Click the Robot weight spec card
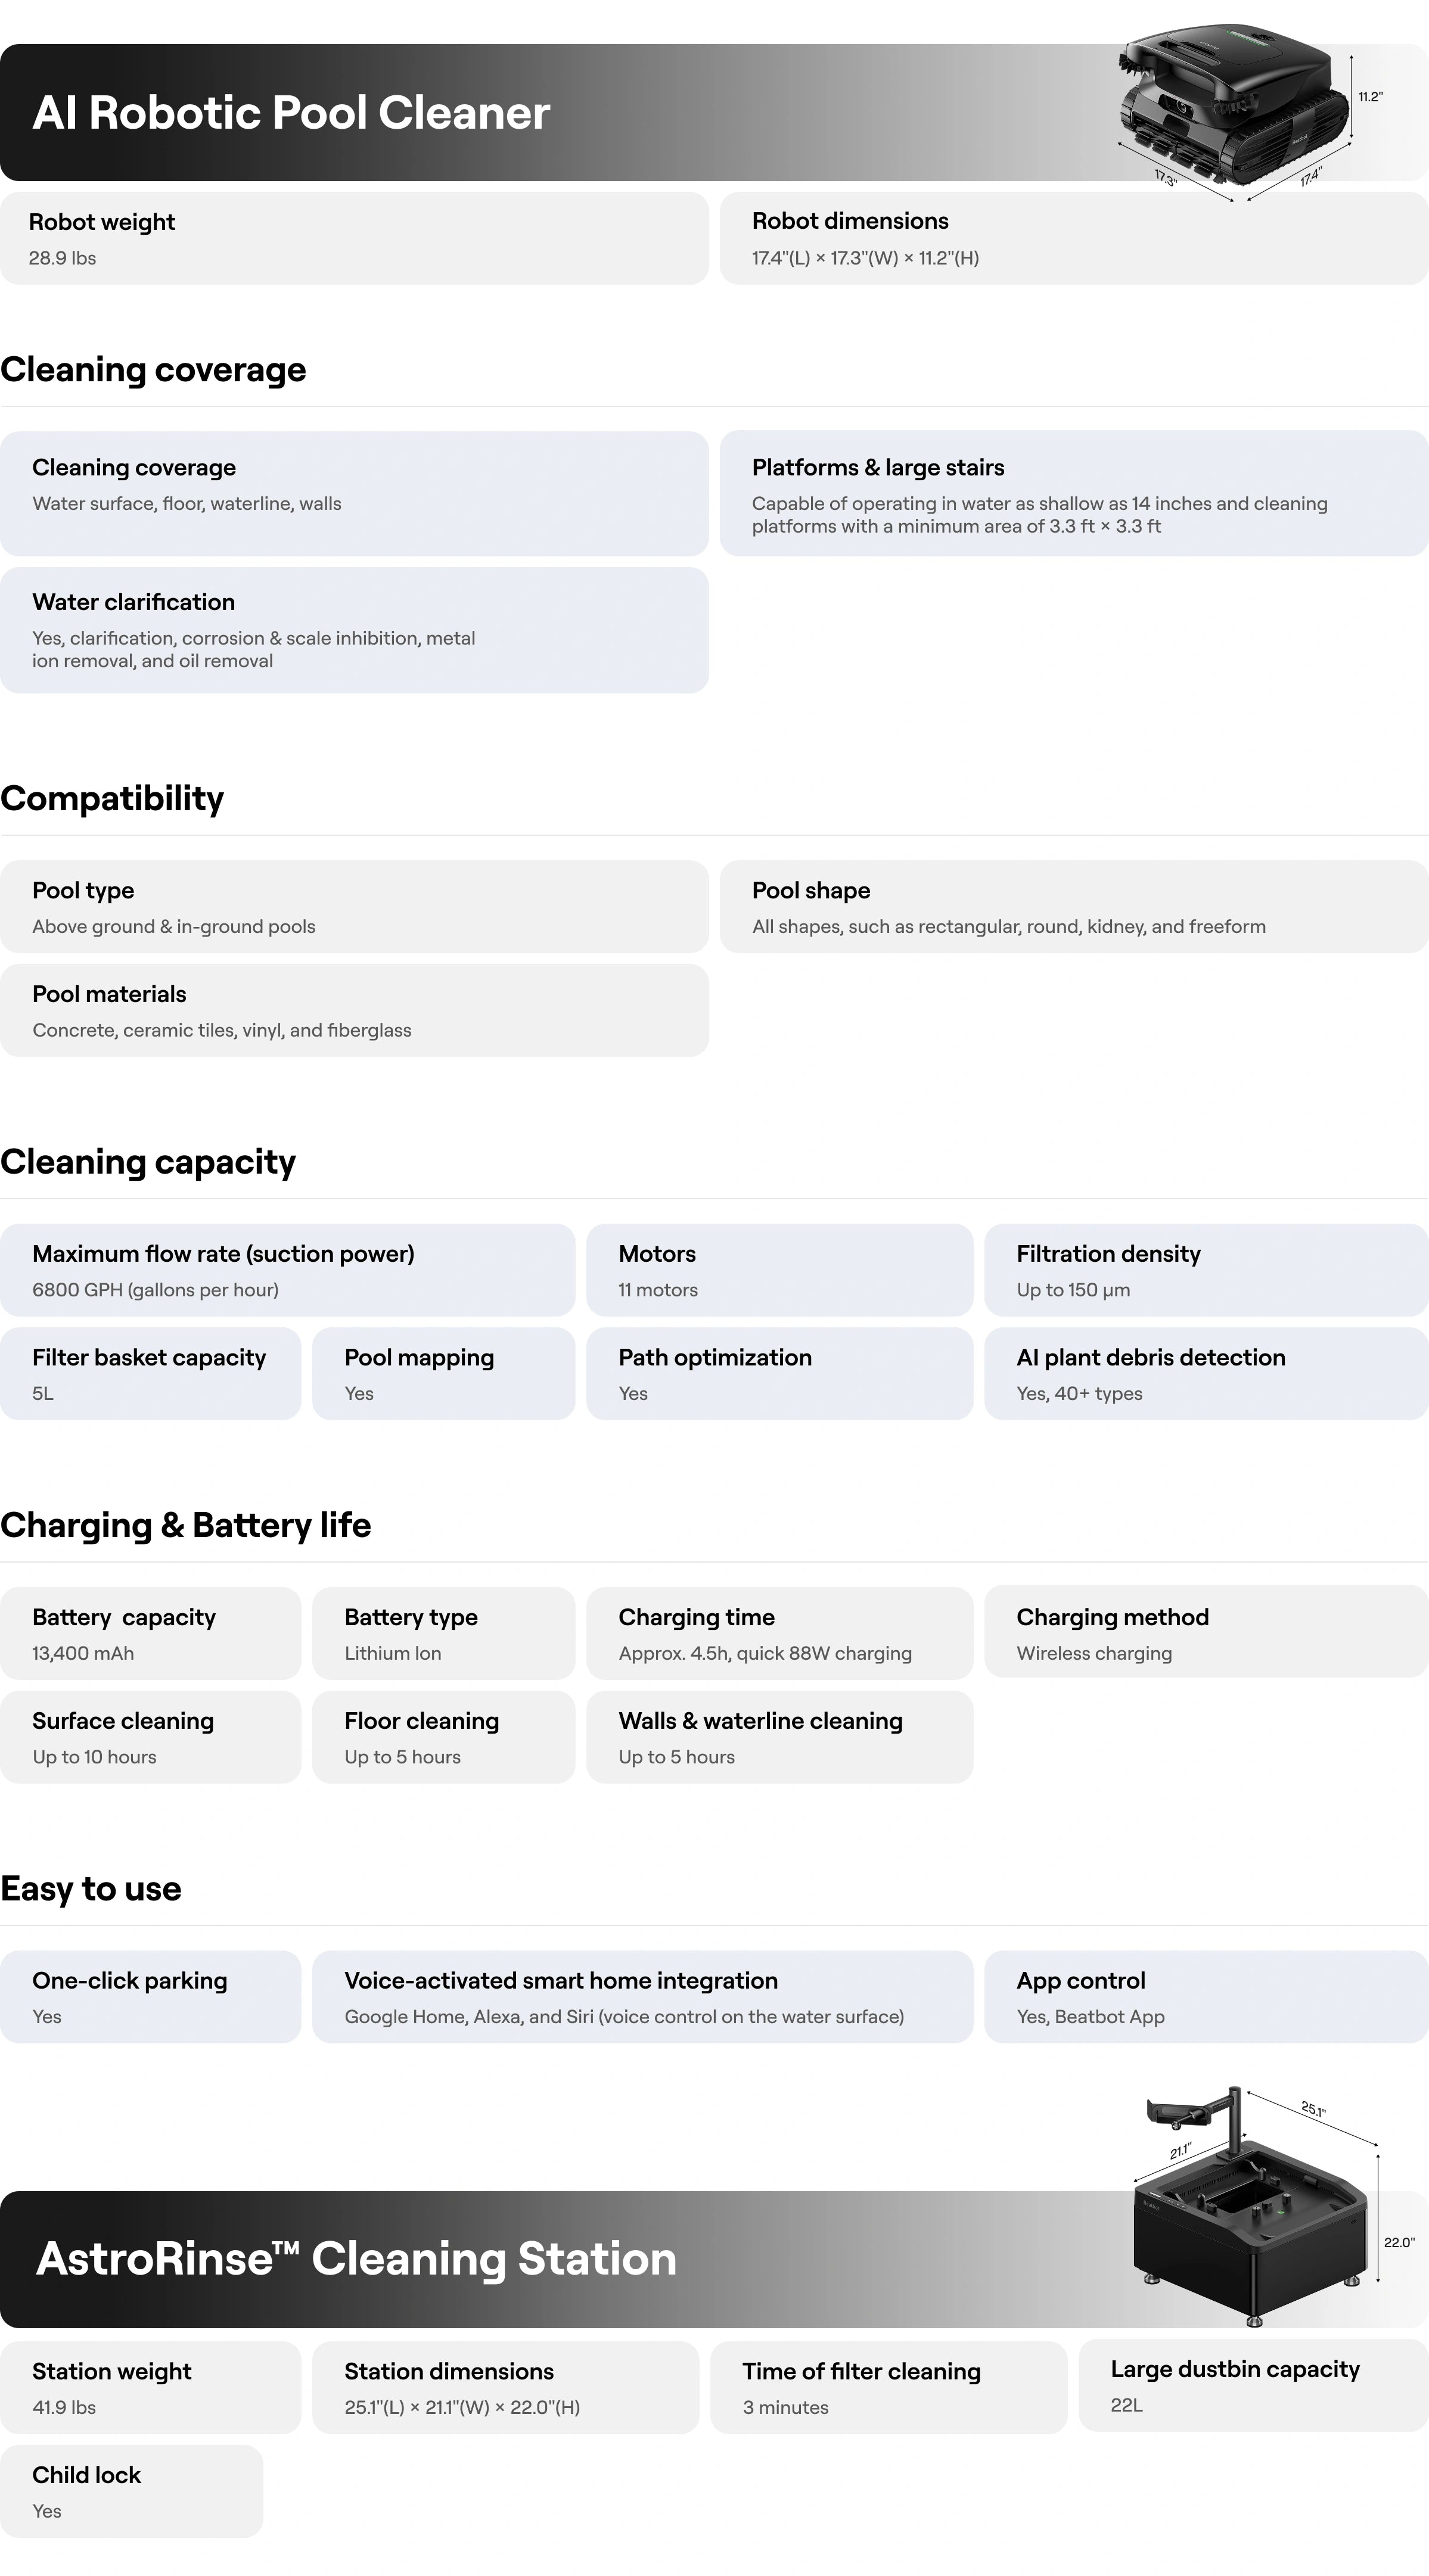 [354, 238]
